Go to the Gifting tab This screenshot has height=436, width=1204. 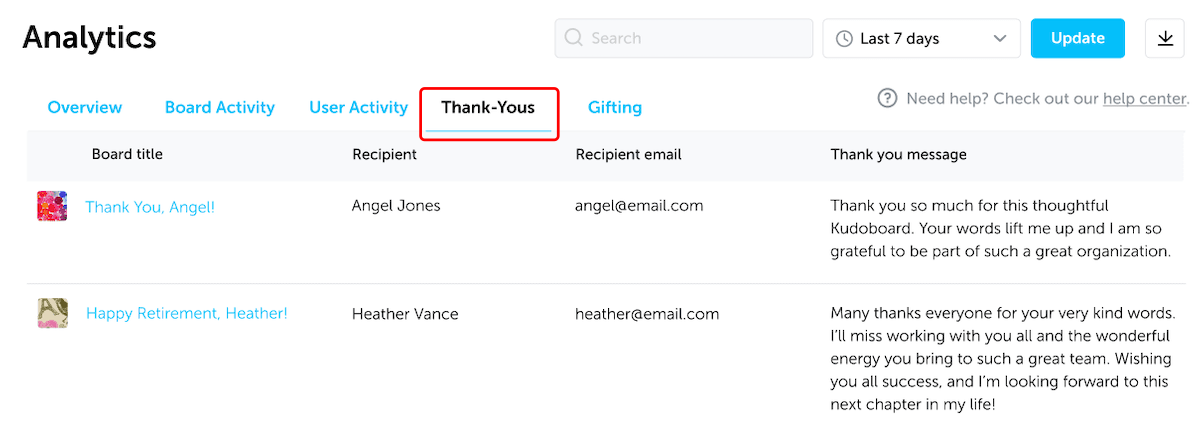[615, 107]
